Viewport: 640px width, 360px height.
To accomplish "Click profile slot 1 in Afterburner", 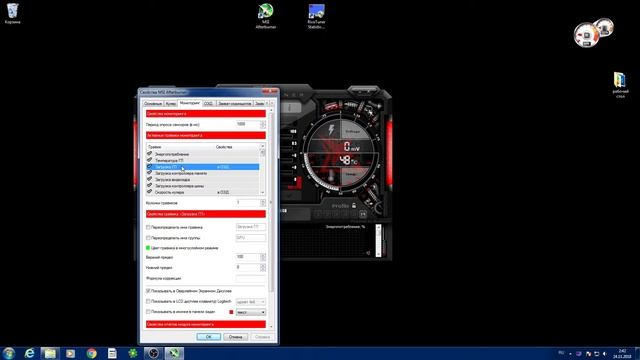I will coord(319,214).
